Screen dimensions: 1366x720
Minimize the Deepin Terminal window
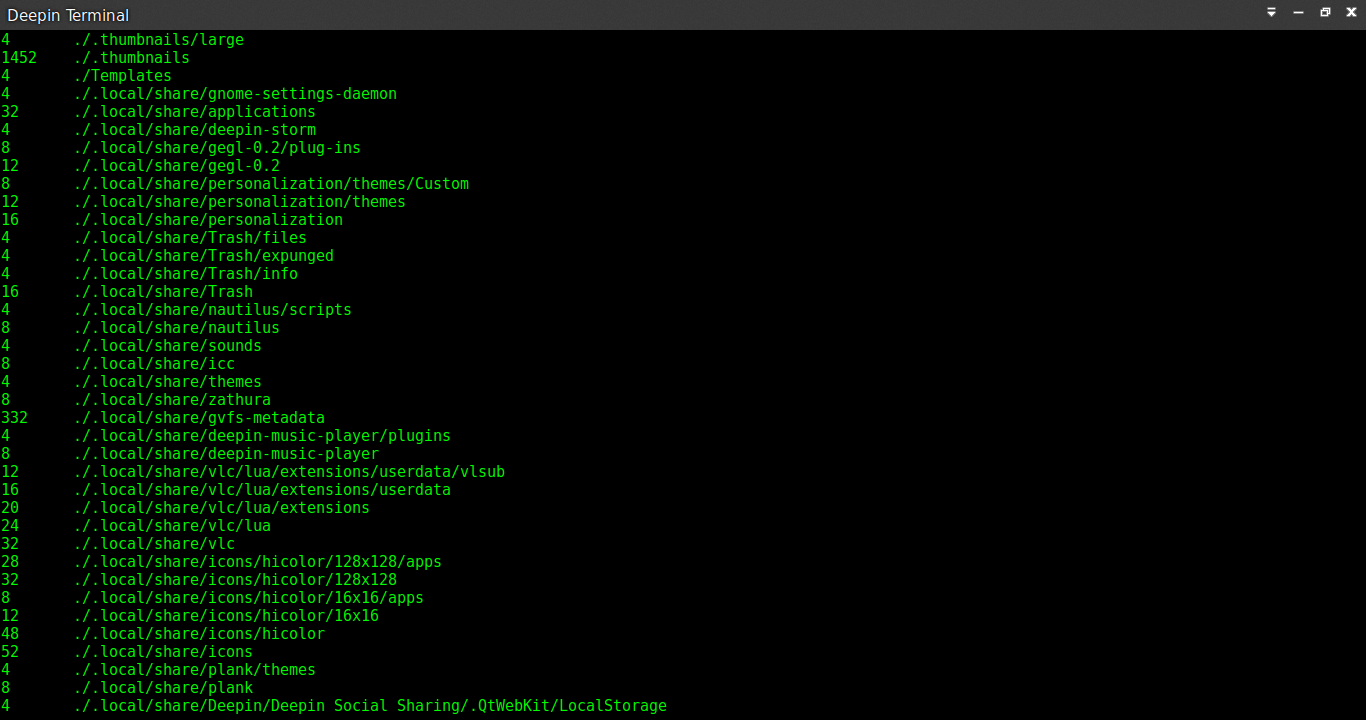1298,12
